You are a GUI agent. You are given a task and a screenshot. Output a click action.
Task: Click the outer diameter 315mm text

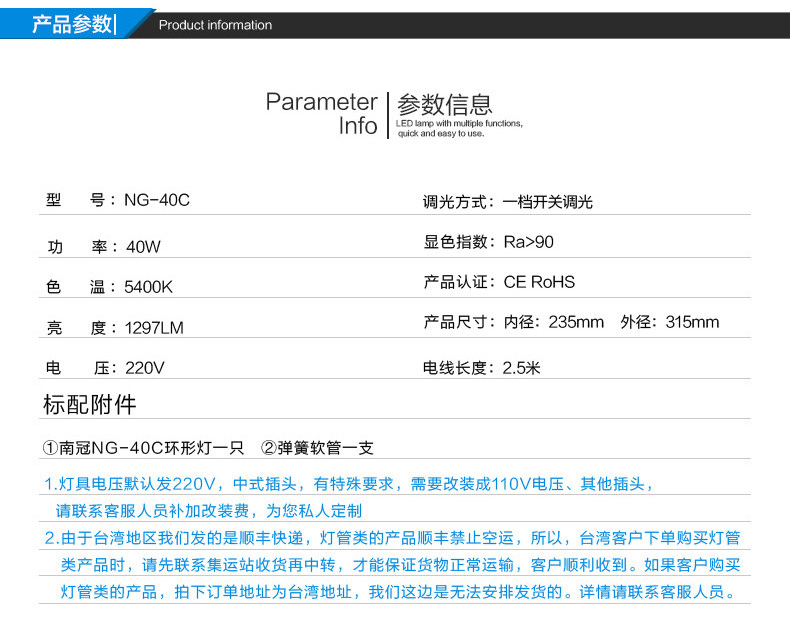pos(670,322)
